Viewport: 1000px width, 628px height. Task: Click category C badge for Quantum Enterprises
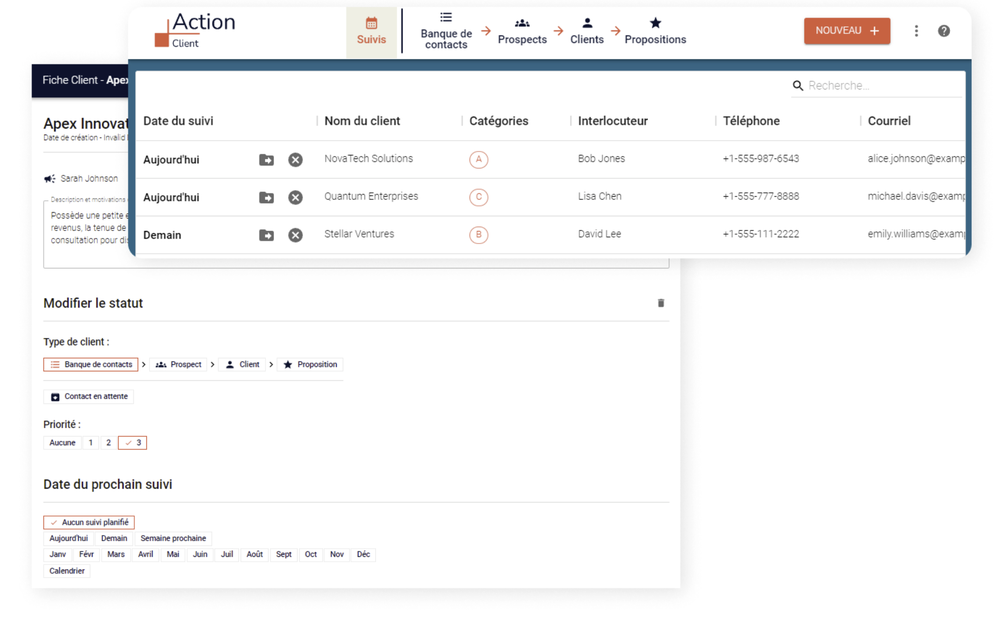pyautogui.click(x=479, y=197)
